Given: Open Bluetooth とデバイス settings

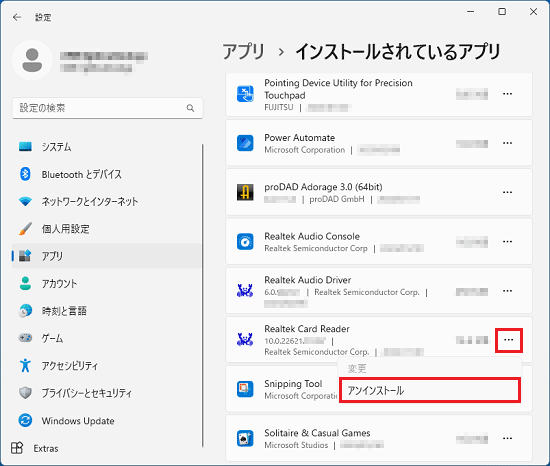Looking at the screenshot, I should [x=107, y=174].
